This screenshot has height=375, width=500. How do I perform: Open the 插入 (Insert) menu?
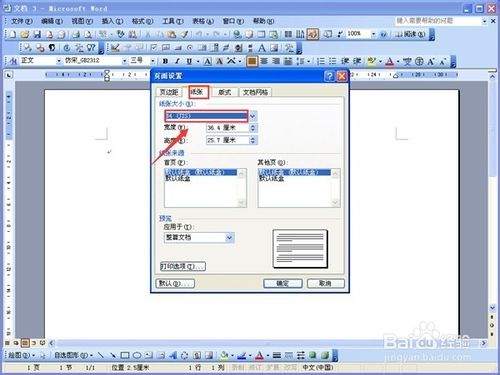pos(112,21)
